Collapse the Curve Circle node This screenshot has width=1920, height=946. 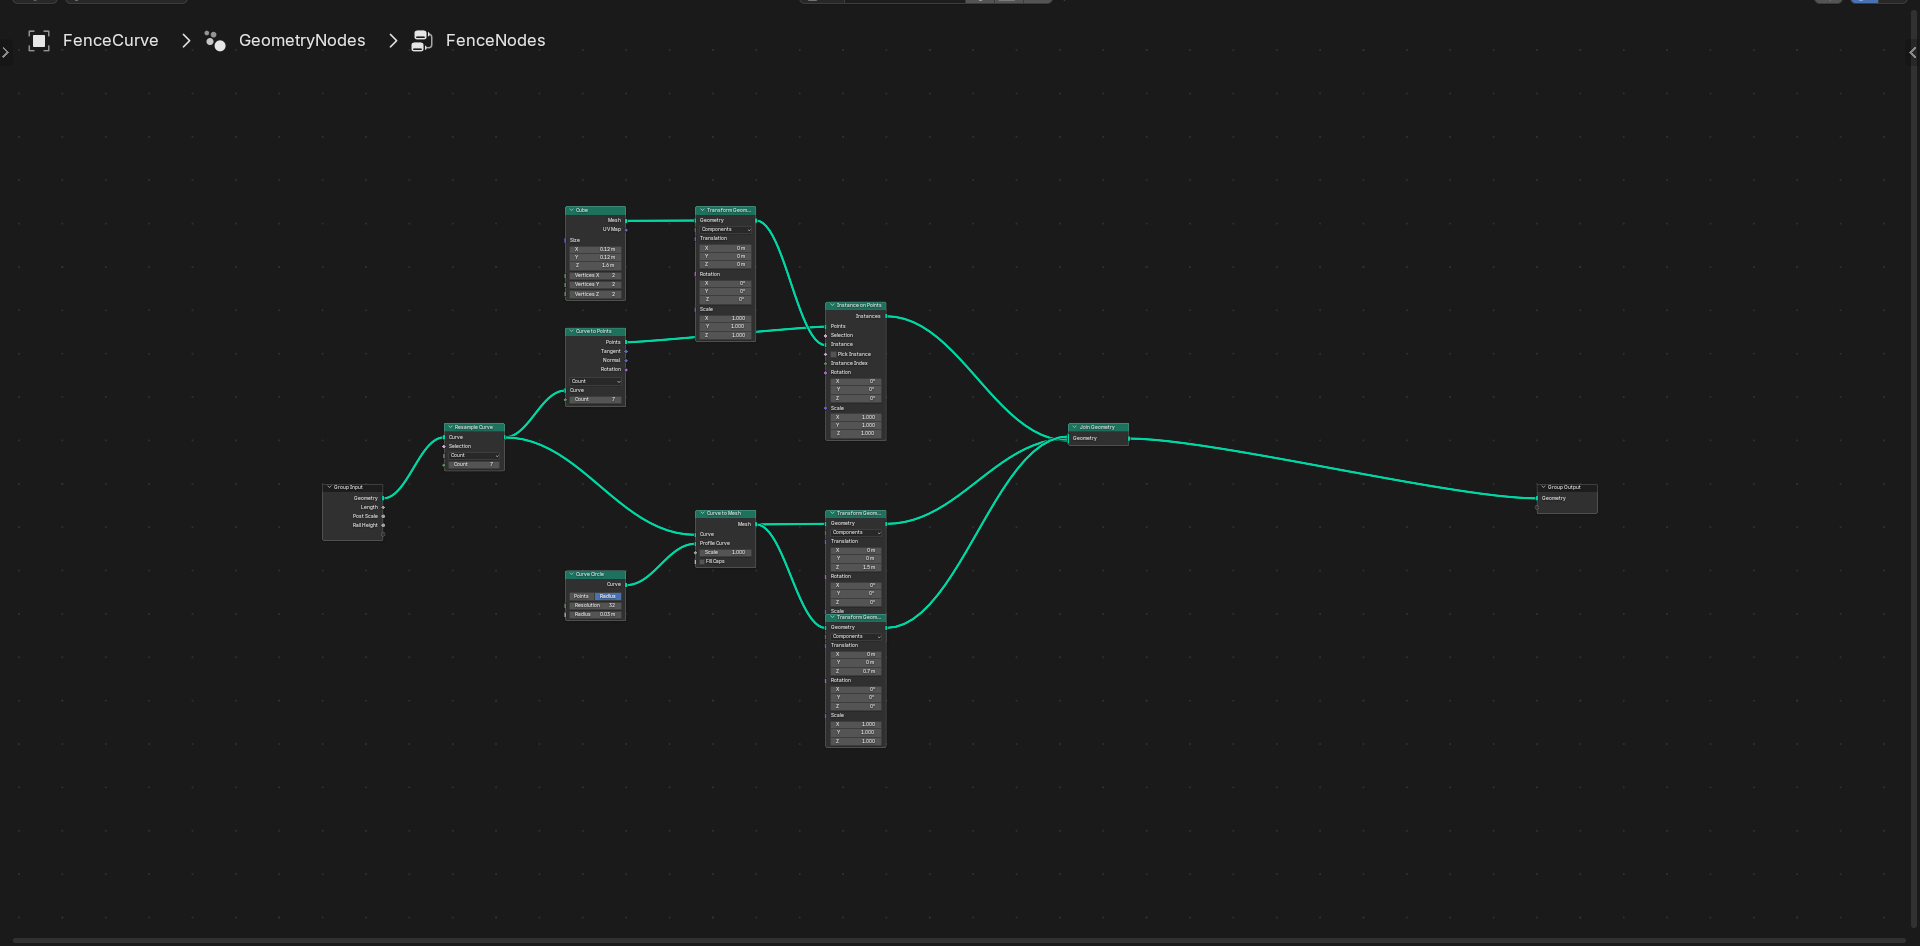pyautogui.click(x=571, y=574)
